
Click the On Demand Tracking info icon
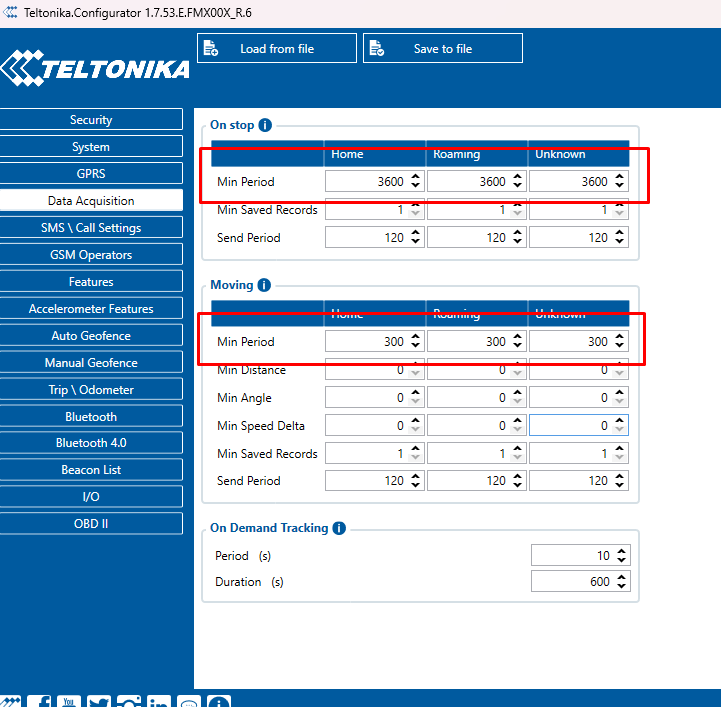[x=339, y=528]
